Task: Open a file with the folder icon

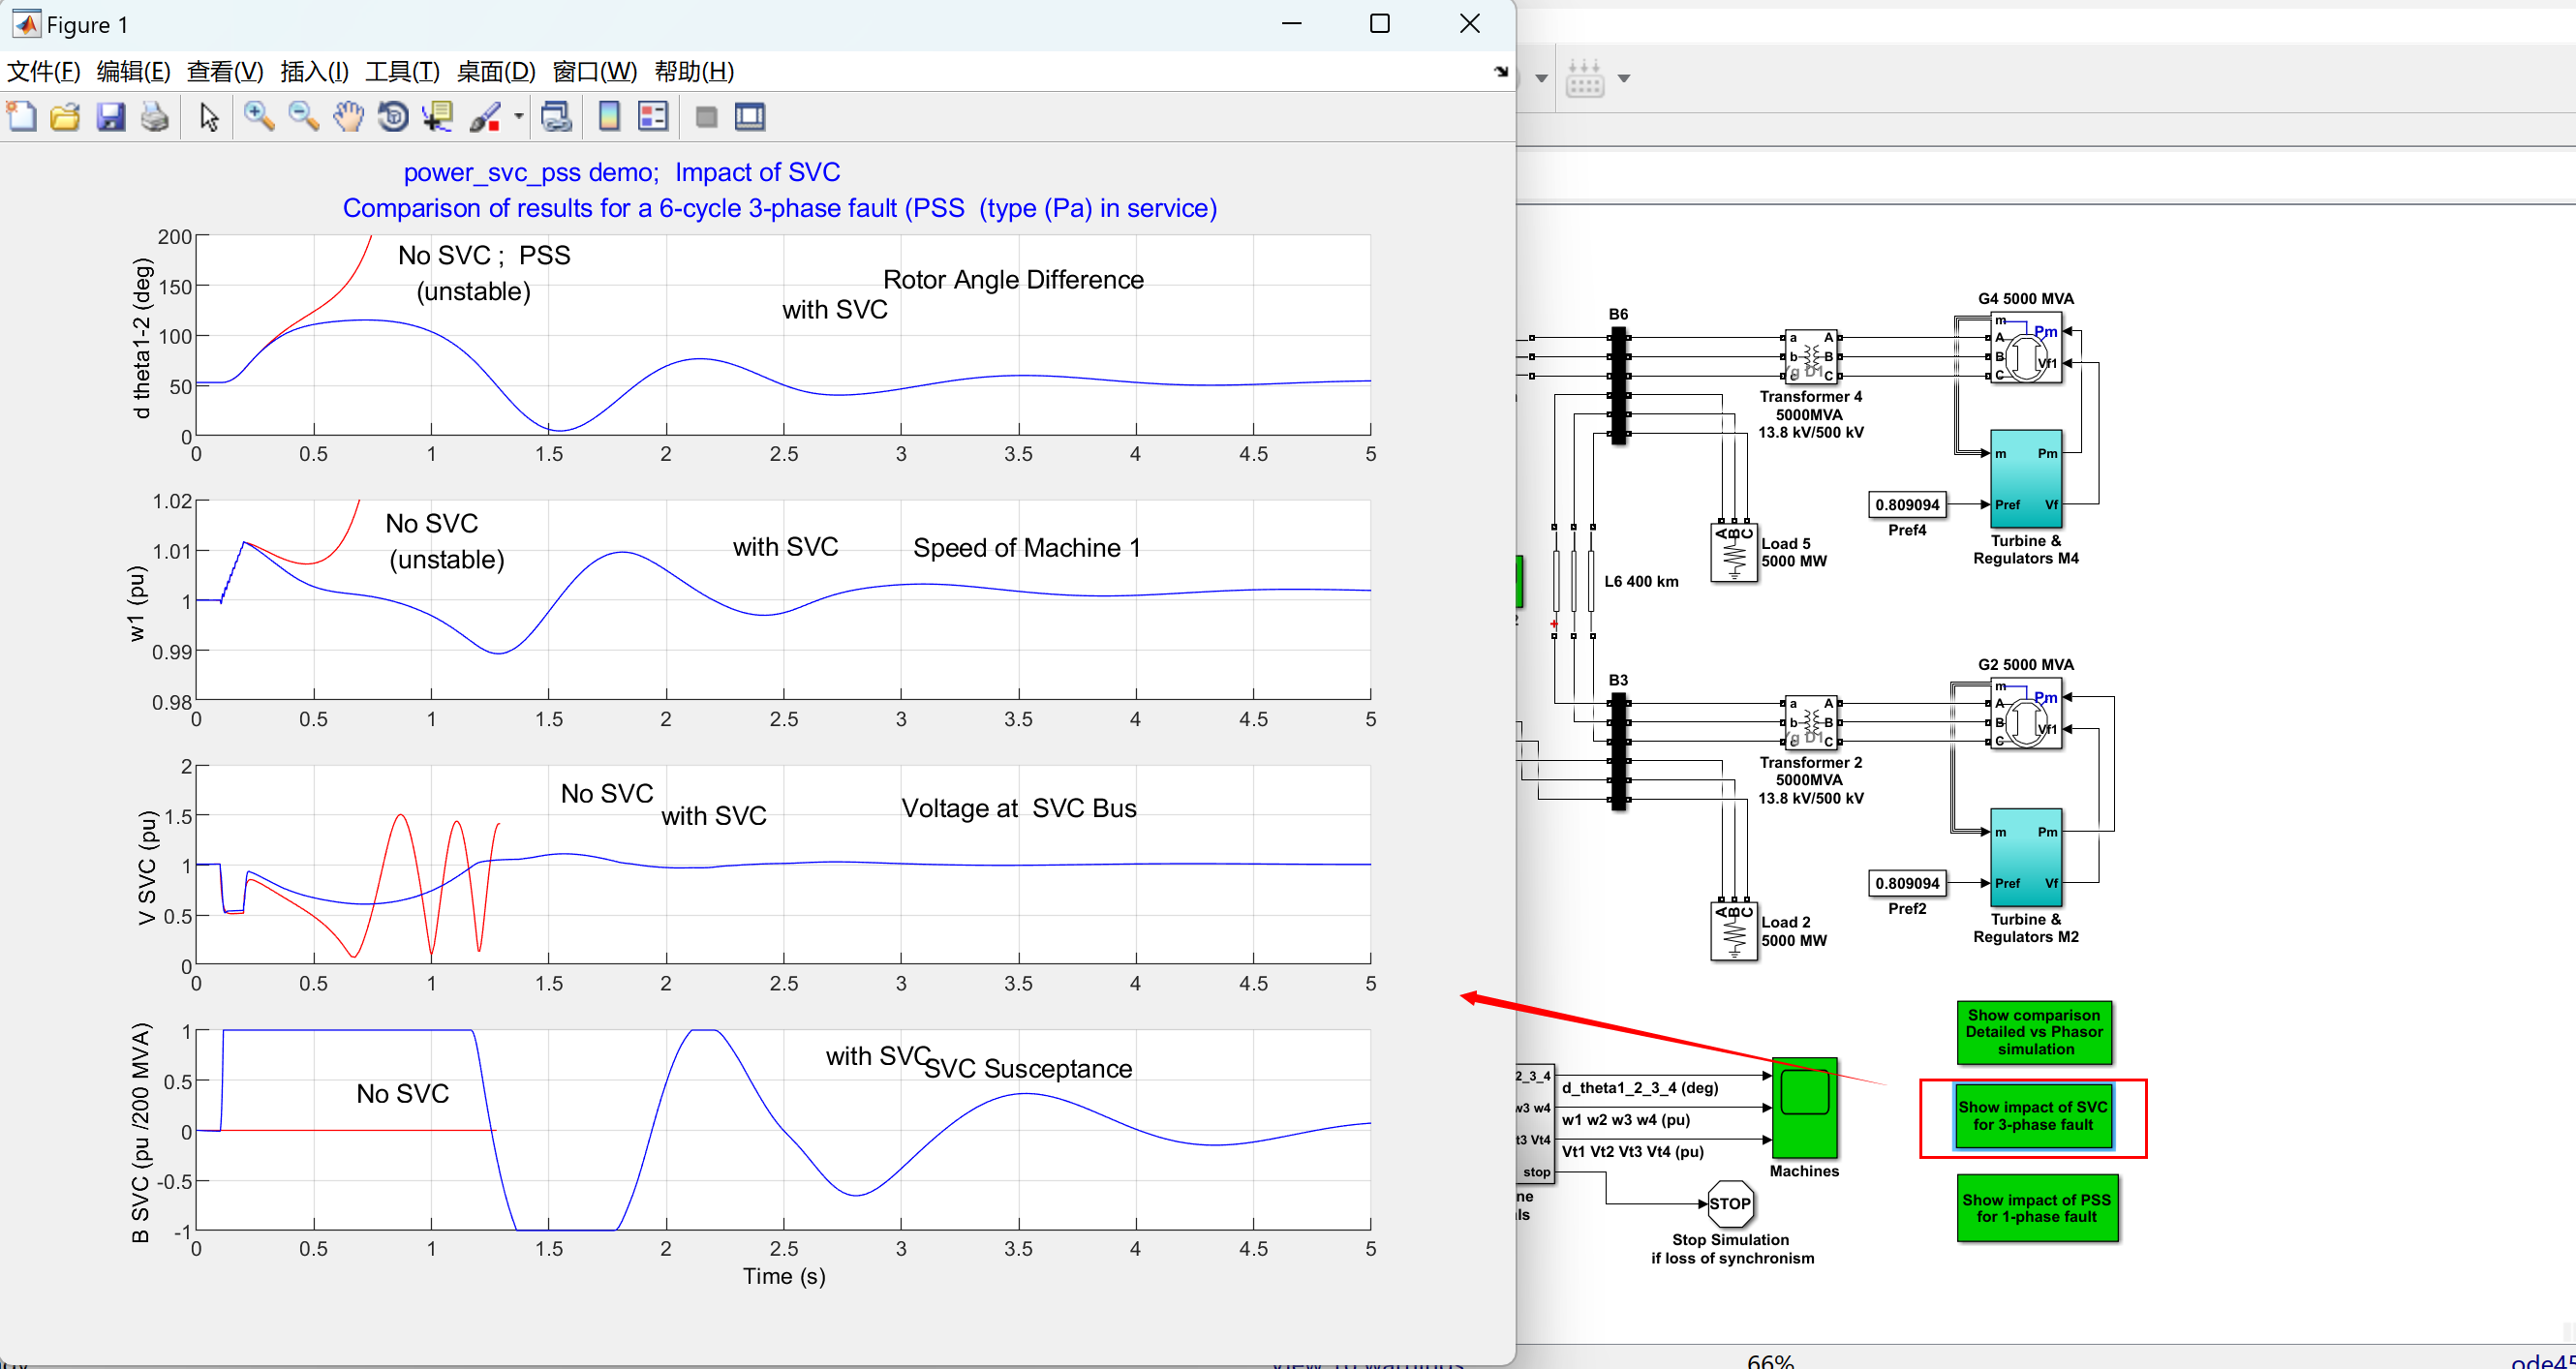Action: click(65, 117)
